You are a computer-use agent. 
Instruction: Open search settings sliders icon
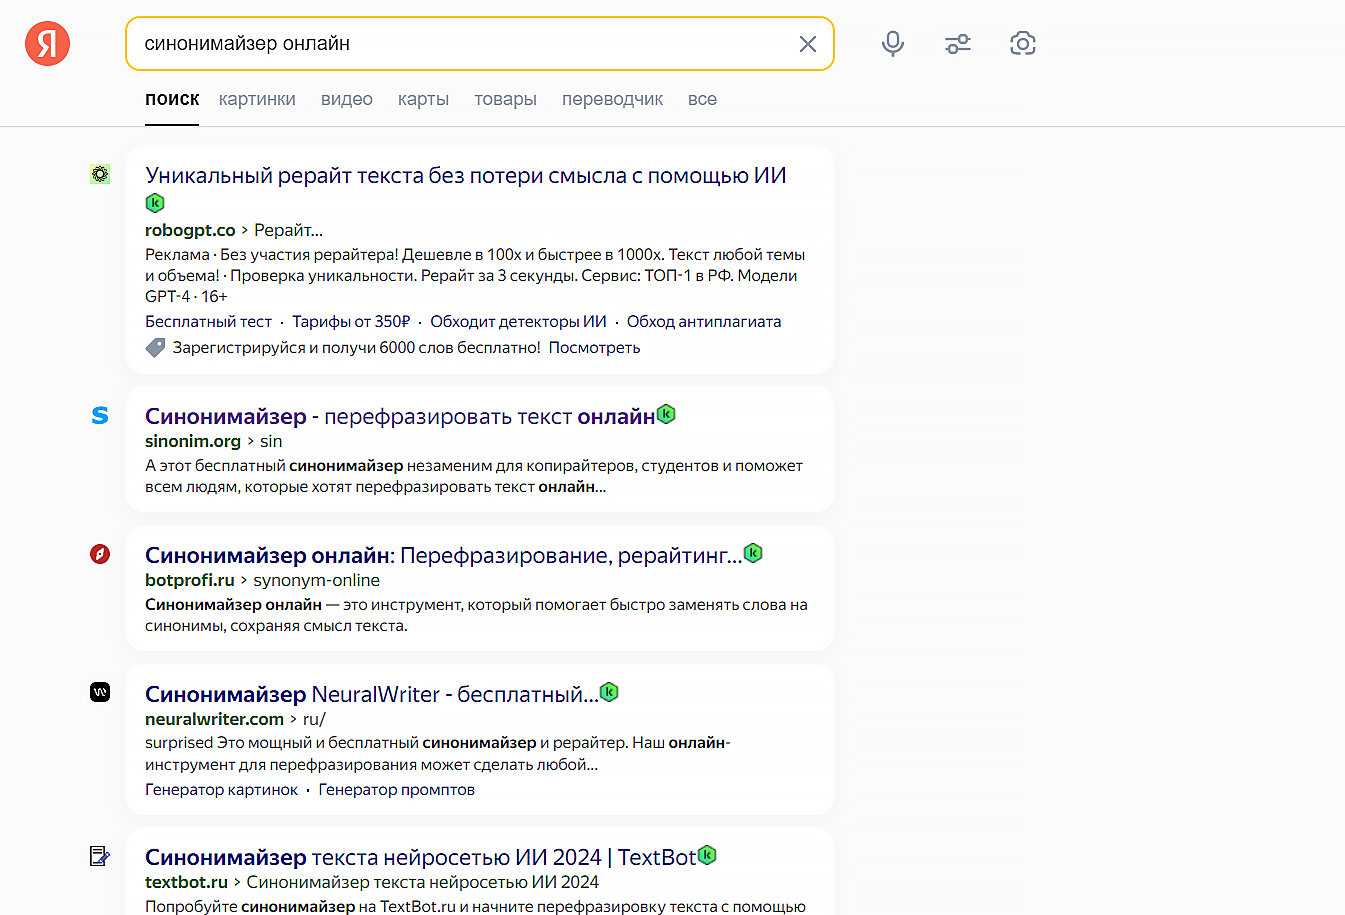(958, 44)
